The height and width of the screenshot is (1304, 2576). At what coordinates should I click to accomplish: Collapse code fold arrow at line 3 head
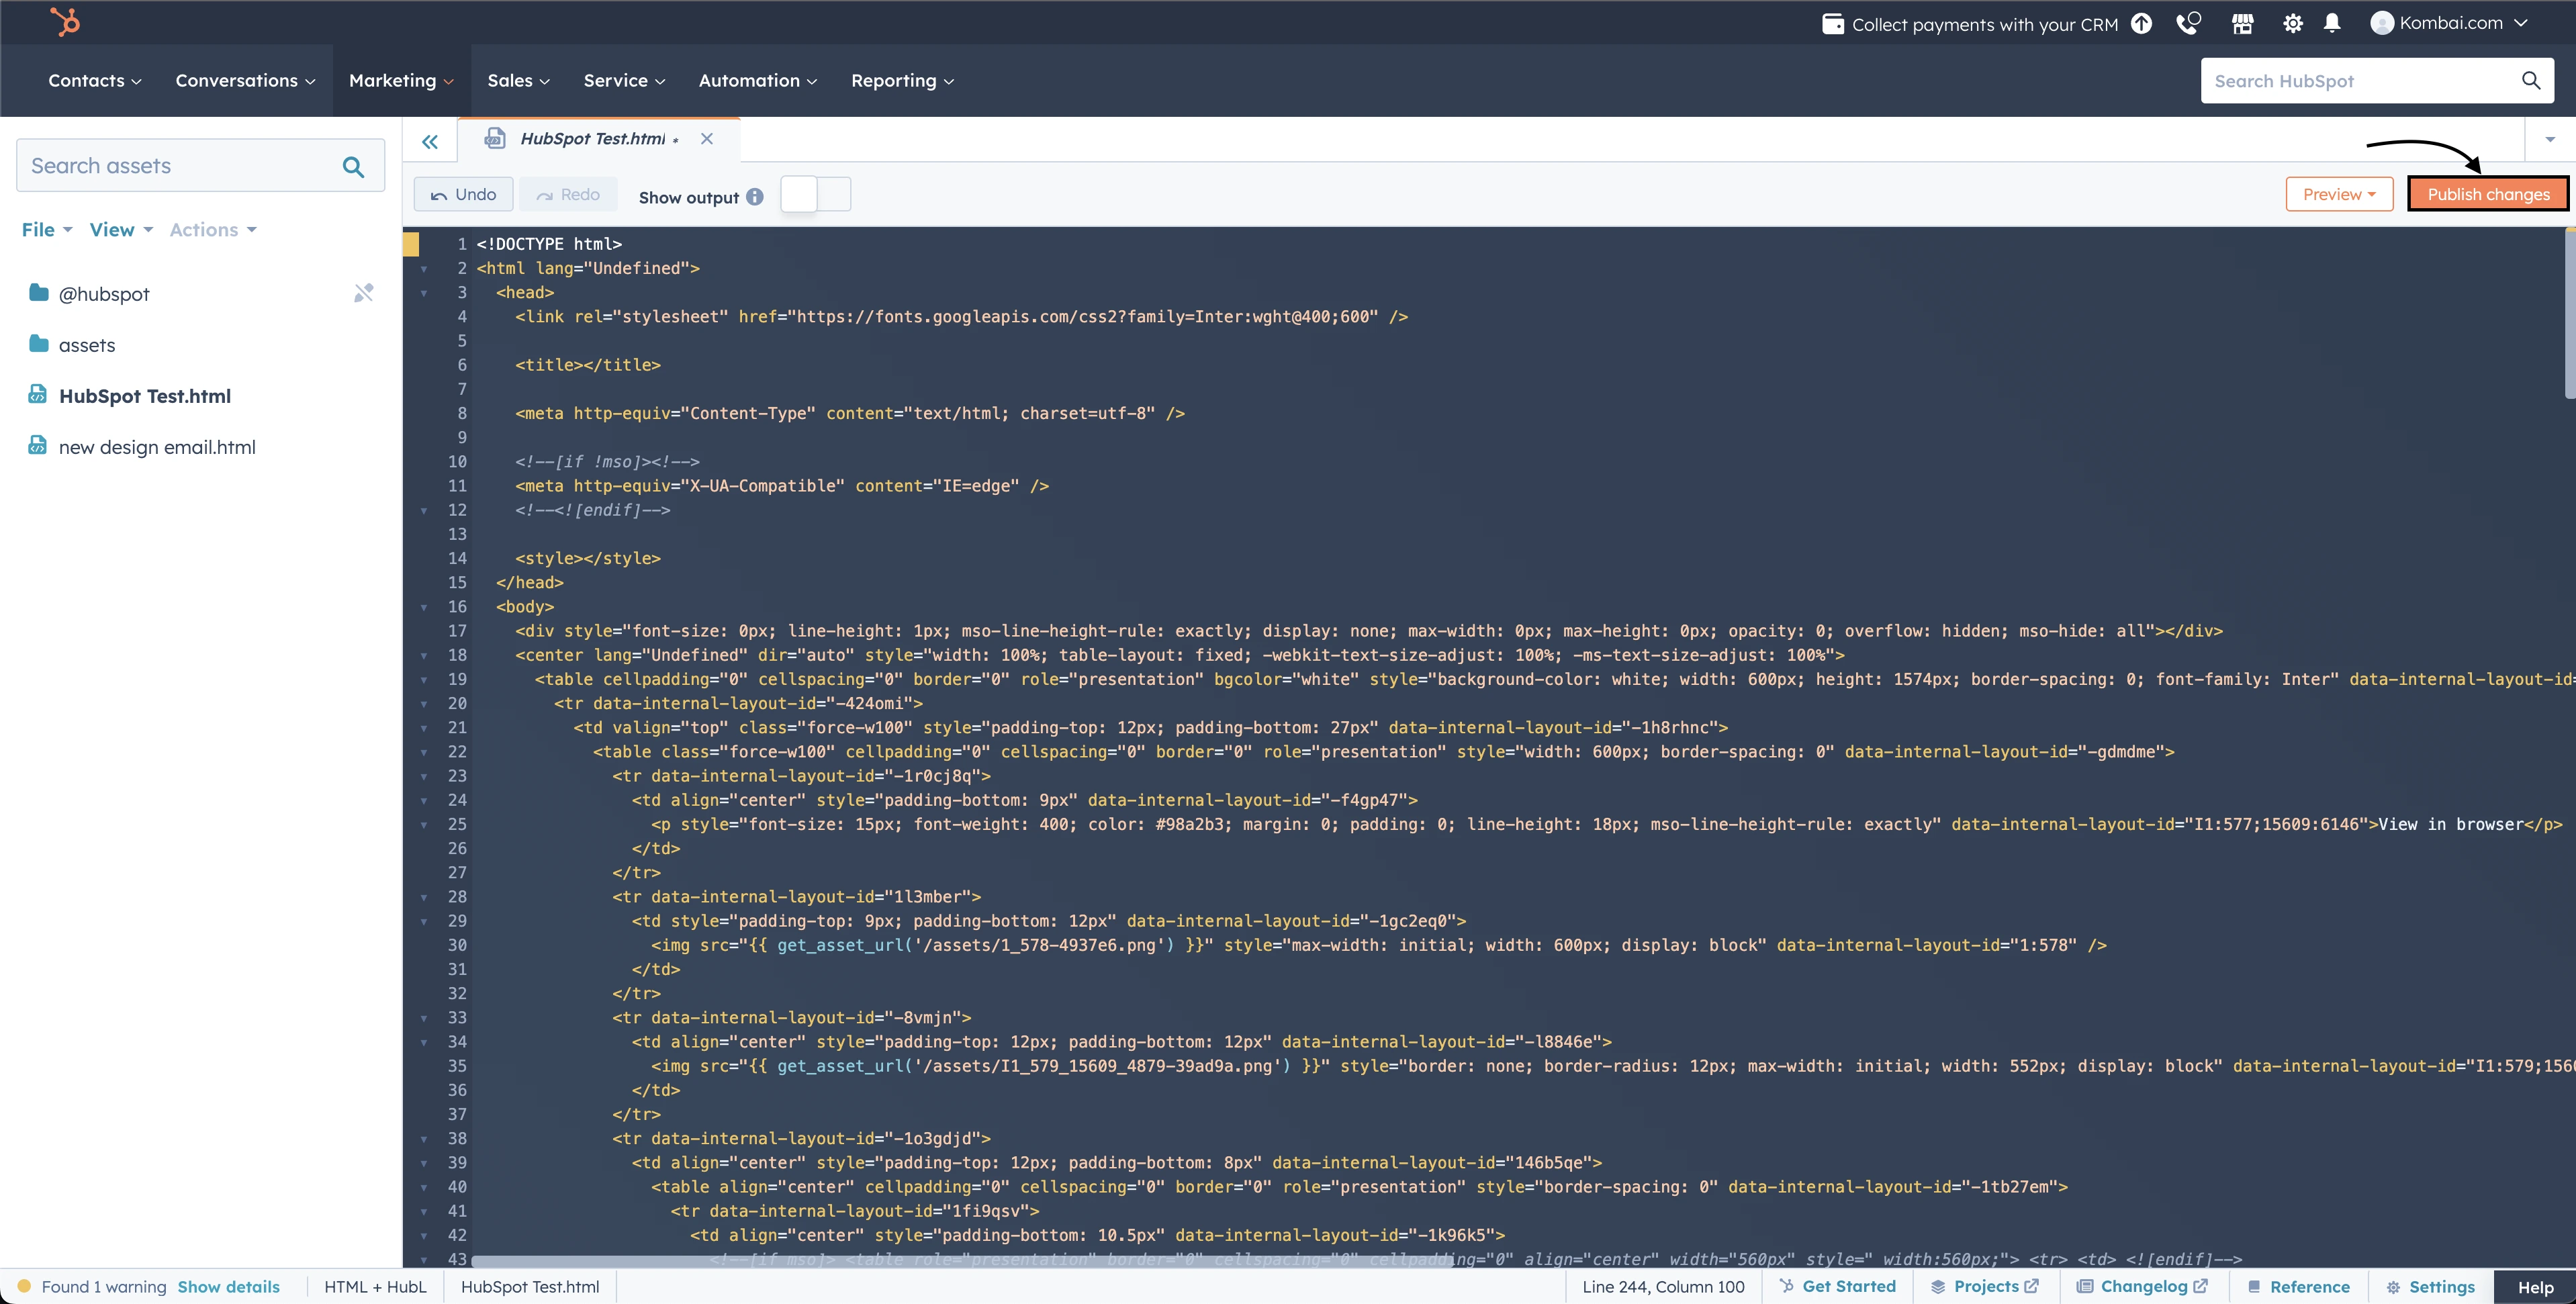[x=424, y=293]
